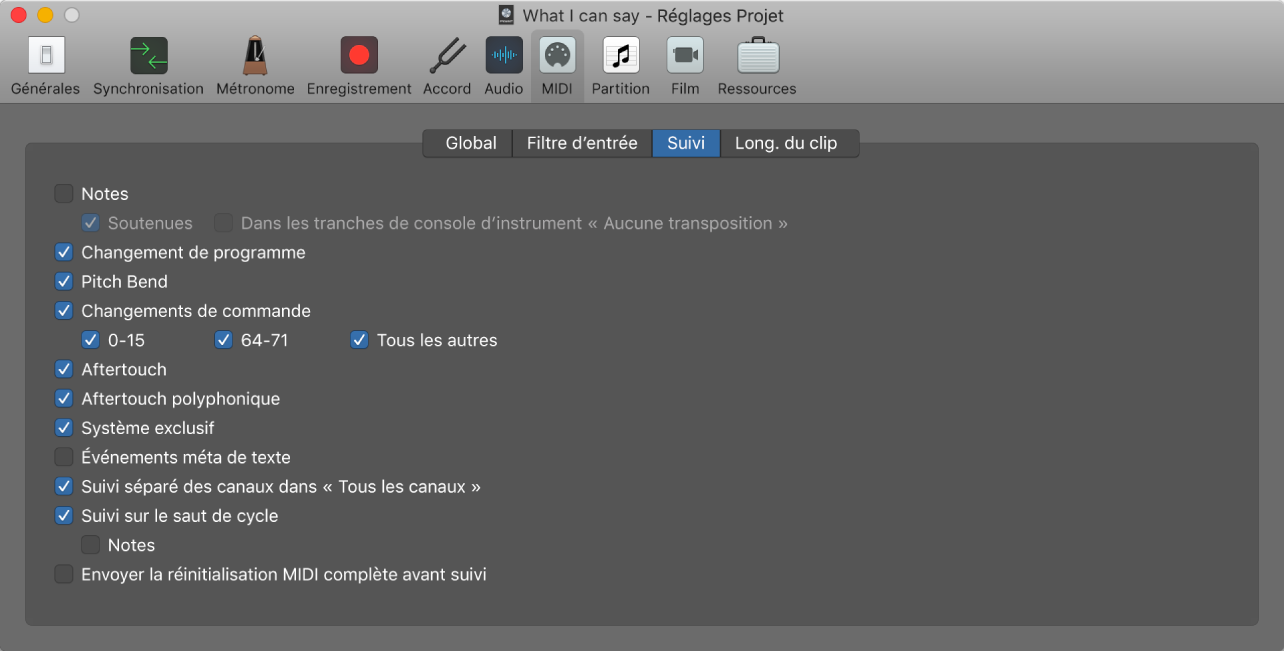Viewport: 1285px width, 652px height.
Task: Minimize the Réglages Projet window
Action: [45, 15]
